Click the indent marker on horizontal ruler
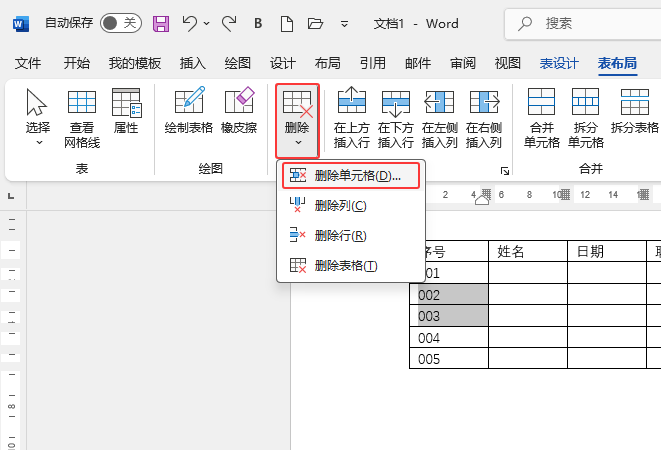Image resolution: width=661 pixels, height=450 pixels. pos(482,200)
